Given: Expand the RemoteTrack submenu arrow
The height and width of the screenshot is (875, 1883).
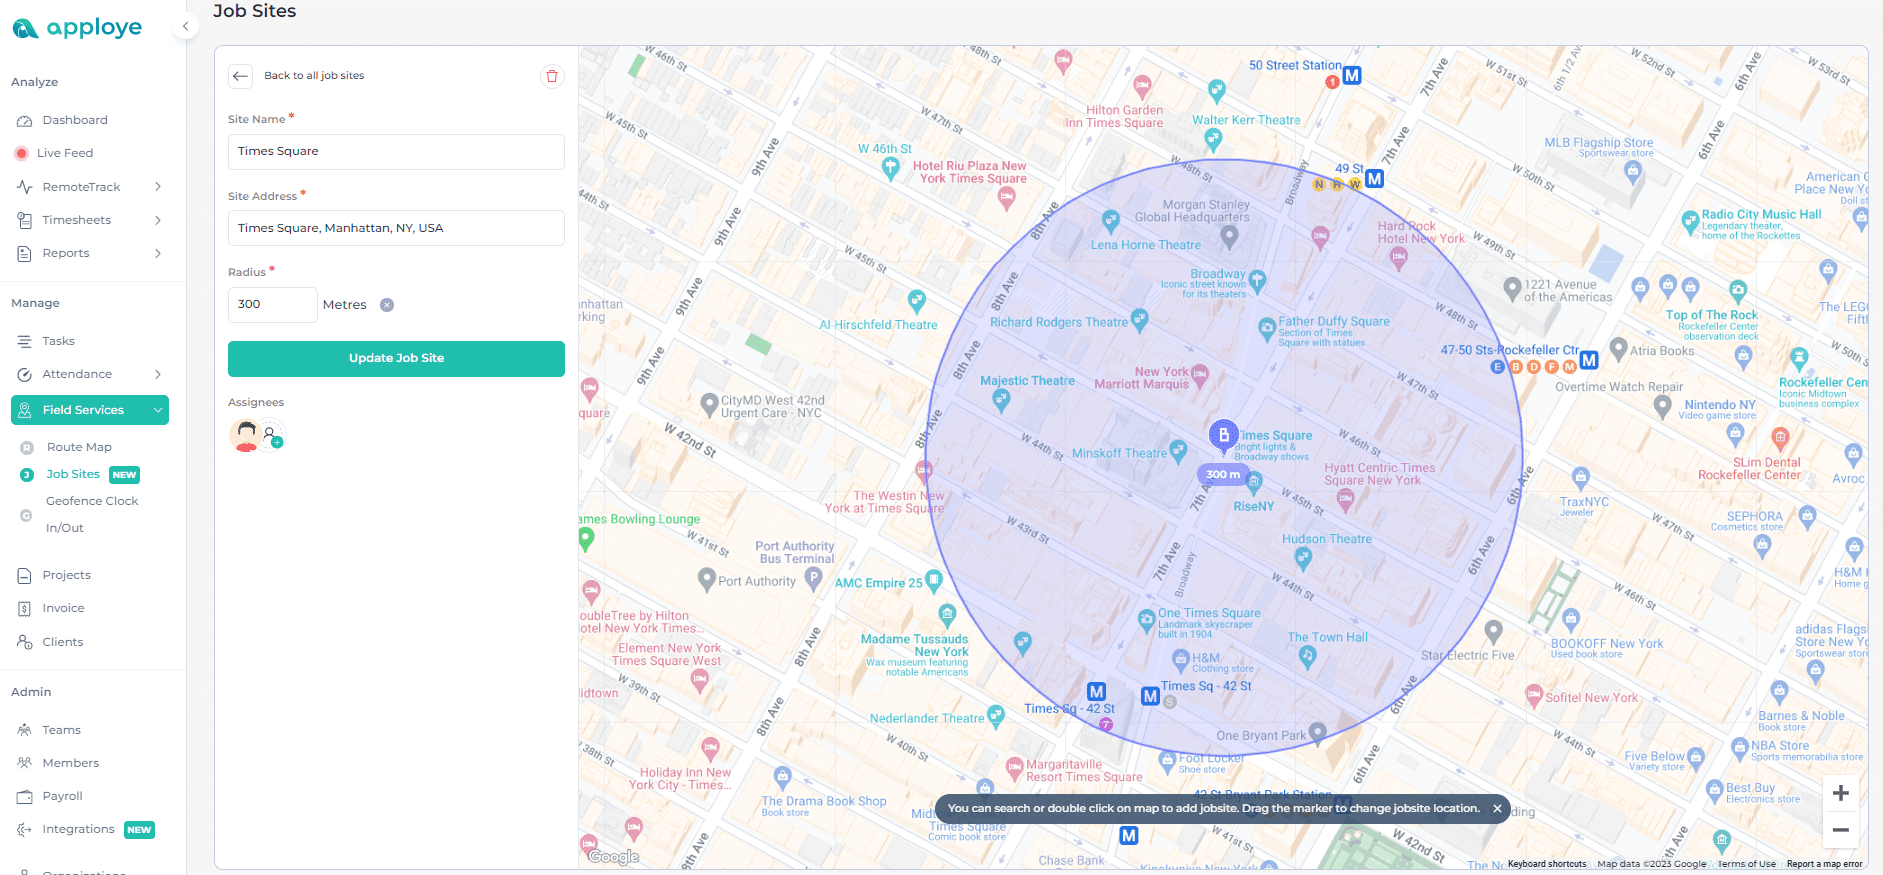Looking at the screenshot, I should [x=158, y=187].
